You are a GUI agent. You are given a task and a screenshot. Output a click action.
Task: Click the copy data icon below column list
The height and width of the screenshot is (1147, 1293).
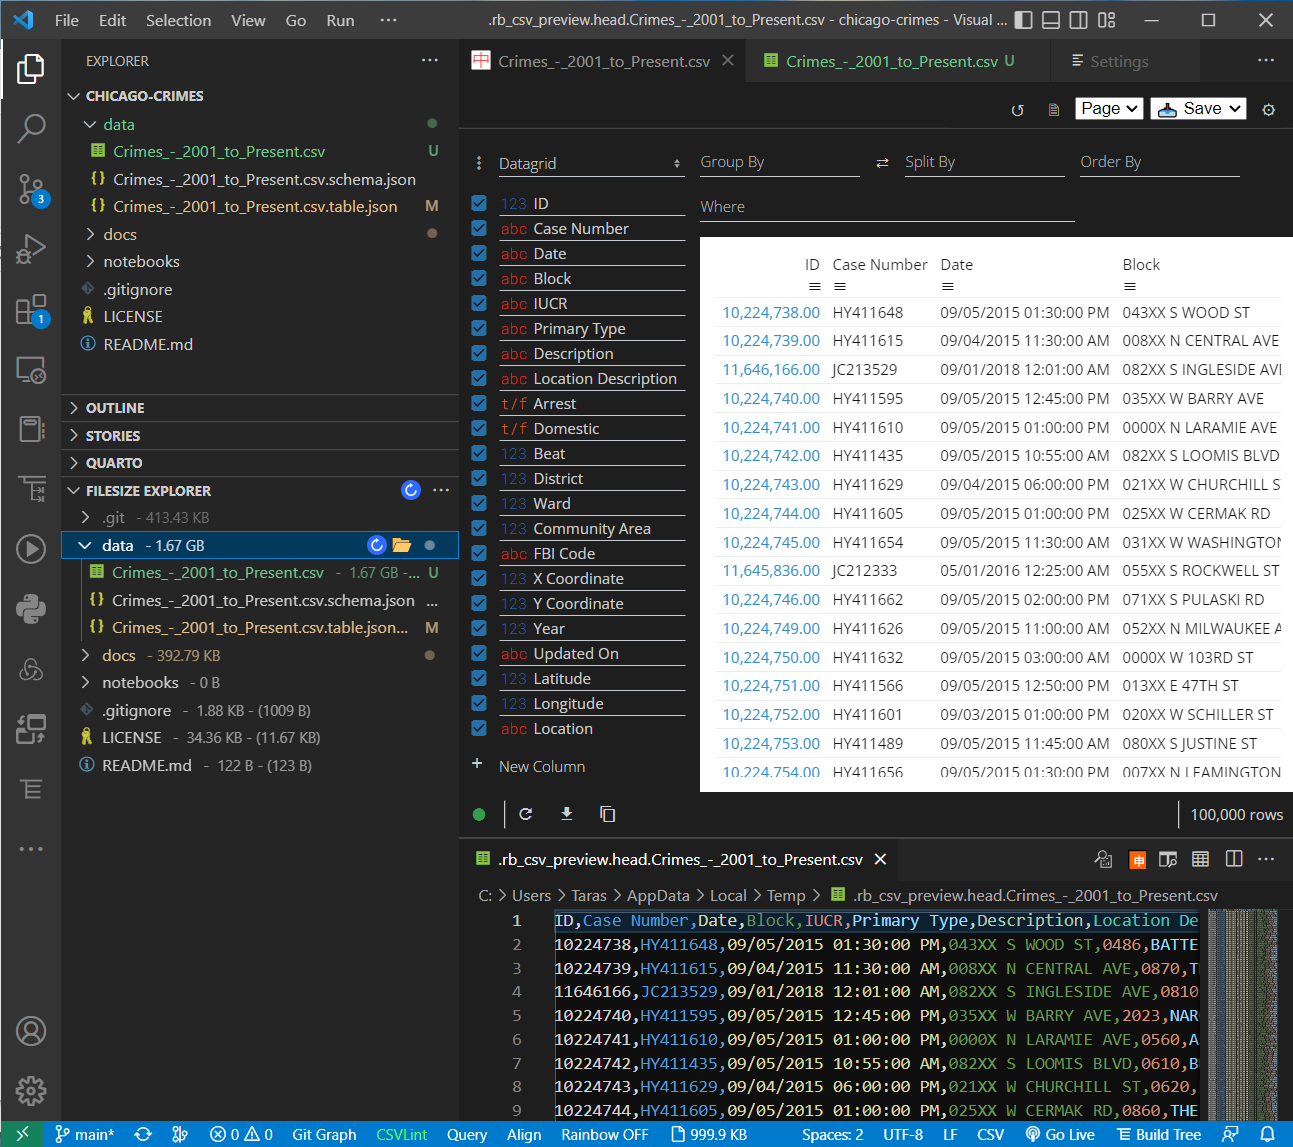pyautogui.click(x=607, y=814)
